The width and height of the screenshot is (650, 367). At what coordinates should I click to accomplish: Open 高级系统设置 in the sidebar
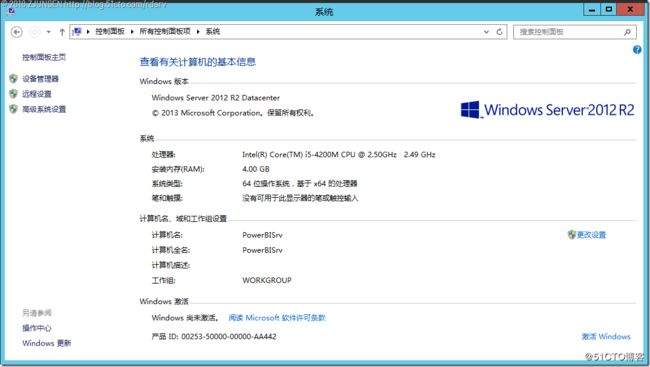click(x=44, y=109)
